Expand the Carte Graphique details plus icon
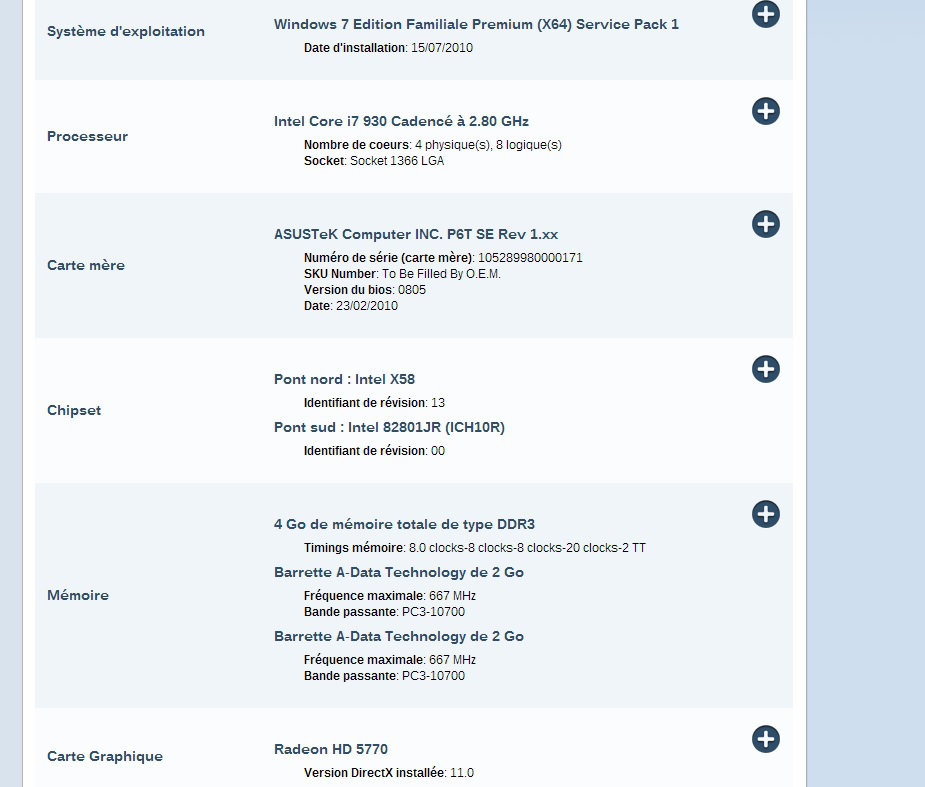 (766, 739)
